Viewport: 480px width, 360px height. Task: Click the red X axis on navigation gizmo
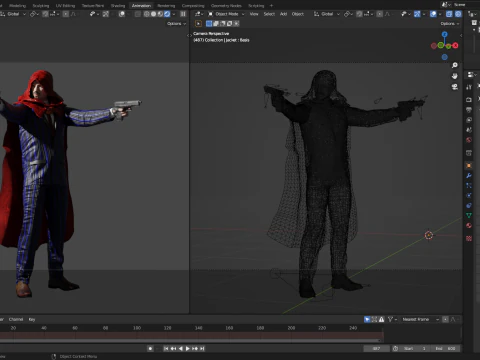coord(455,46)
